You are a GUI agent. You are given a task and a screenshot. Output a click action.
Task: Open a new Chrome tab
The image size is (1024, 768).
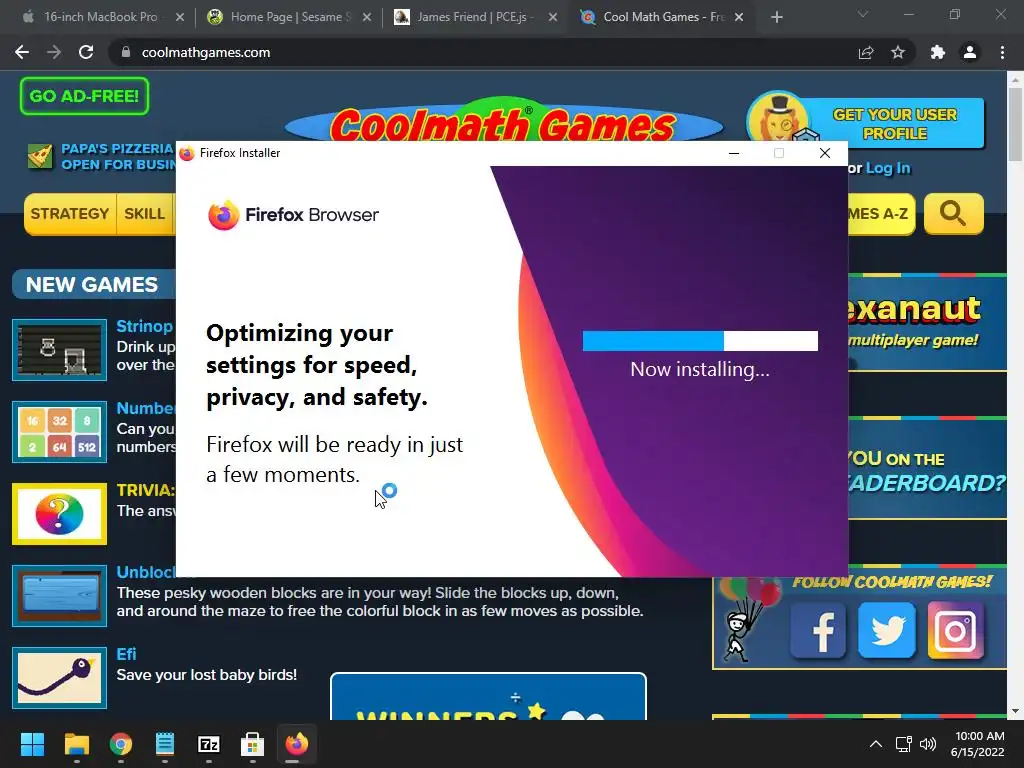[x=776, y=17]
